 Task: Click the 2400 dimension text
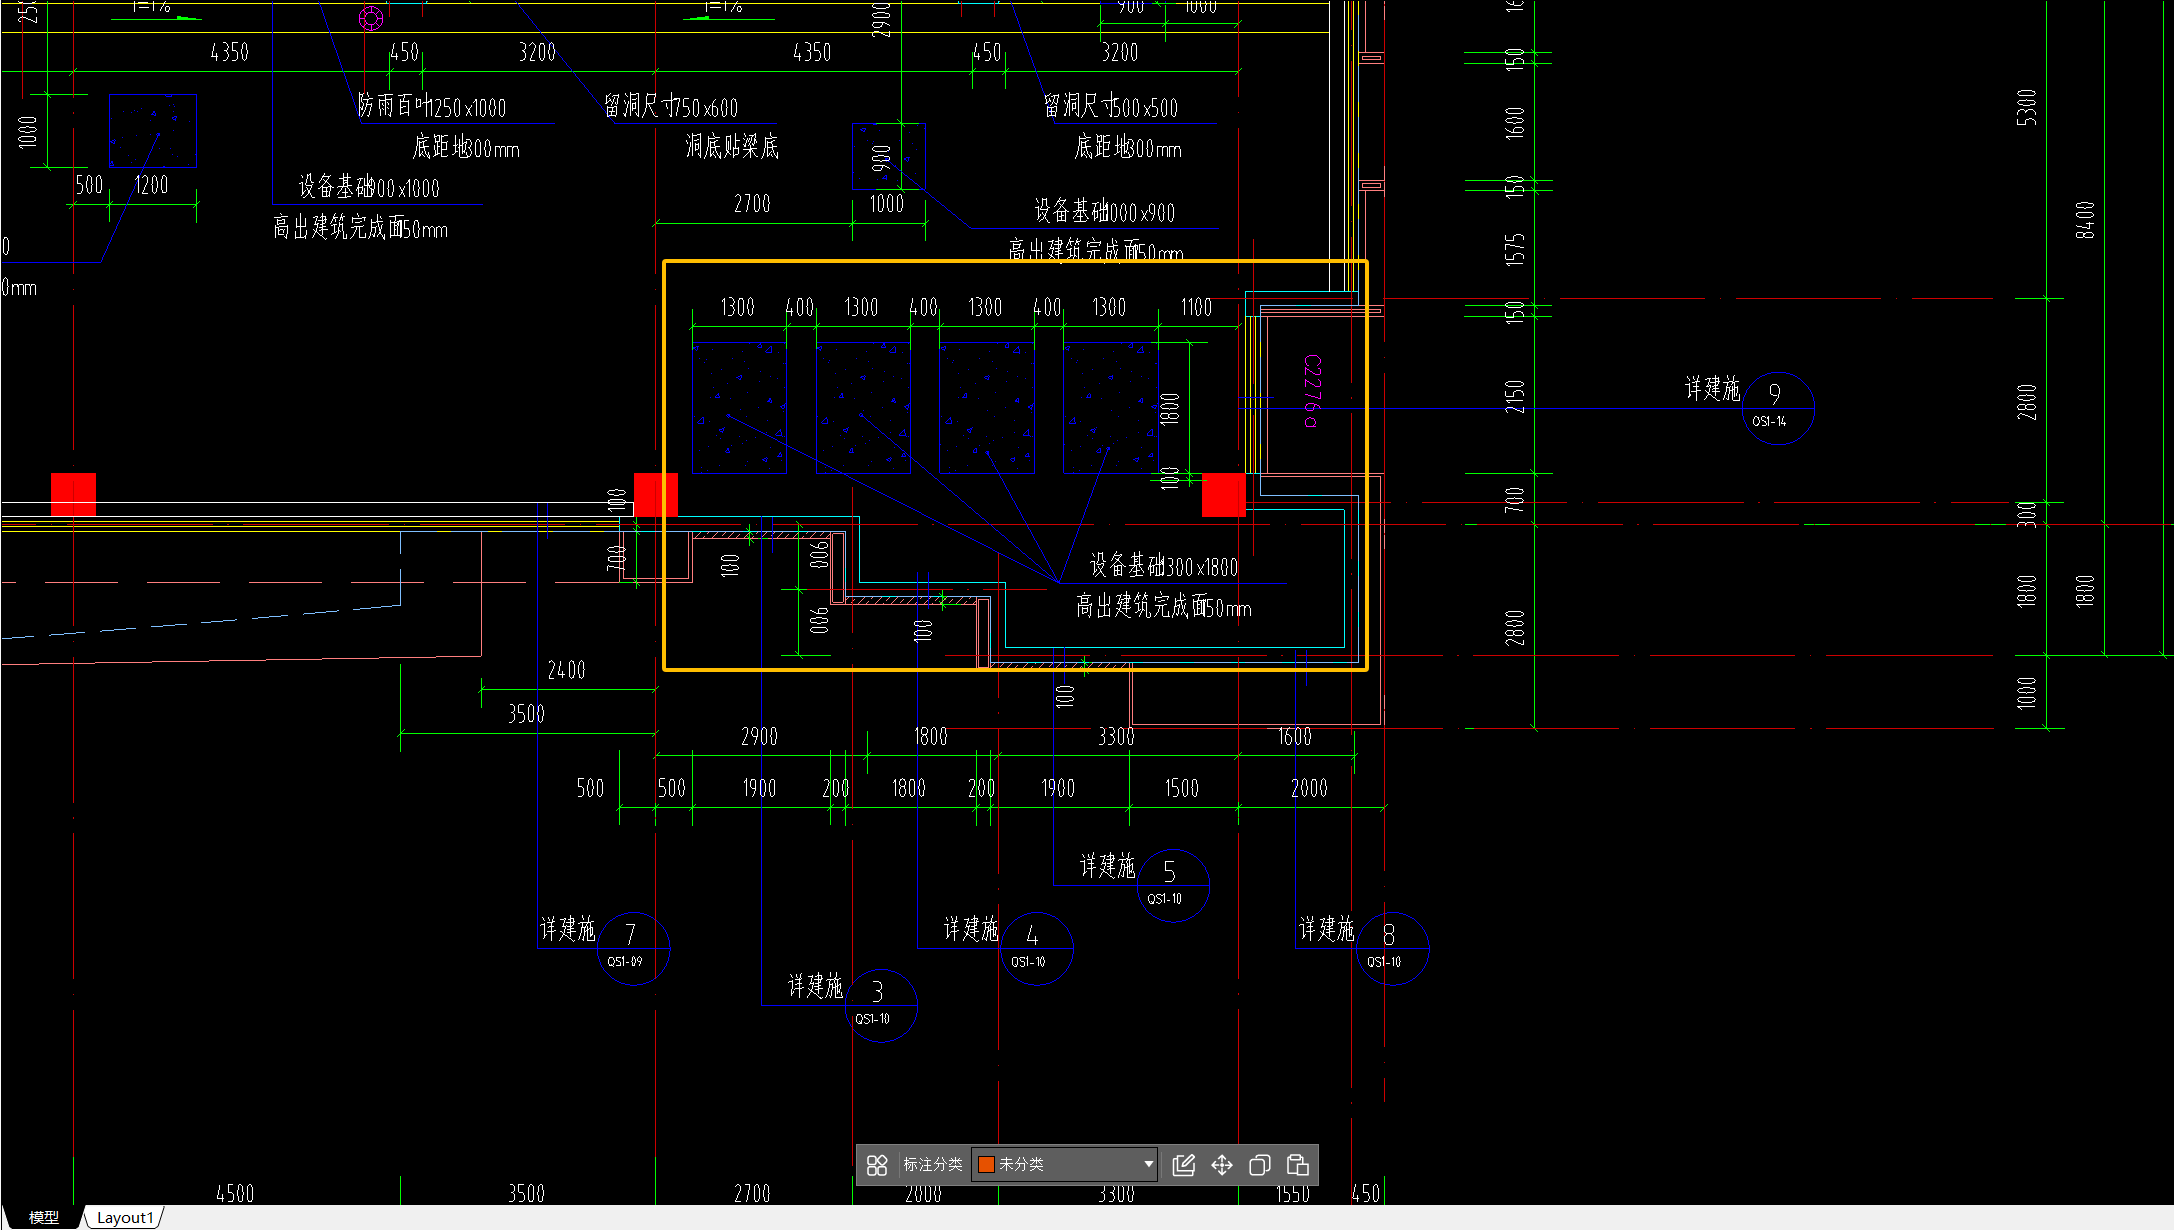pos(566,670)
